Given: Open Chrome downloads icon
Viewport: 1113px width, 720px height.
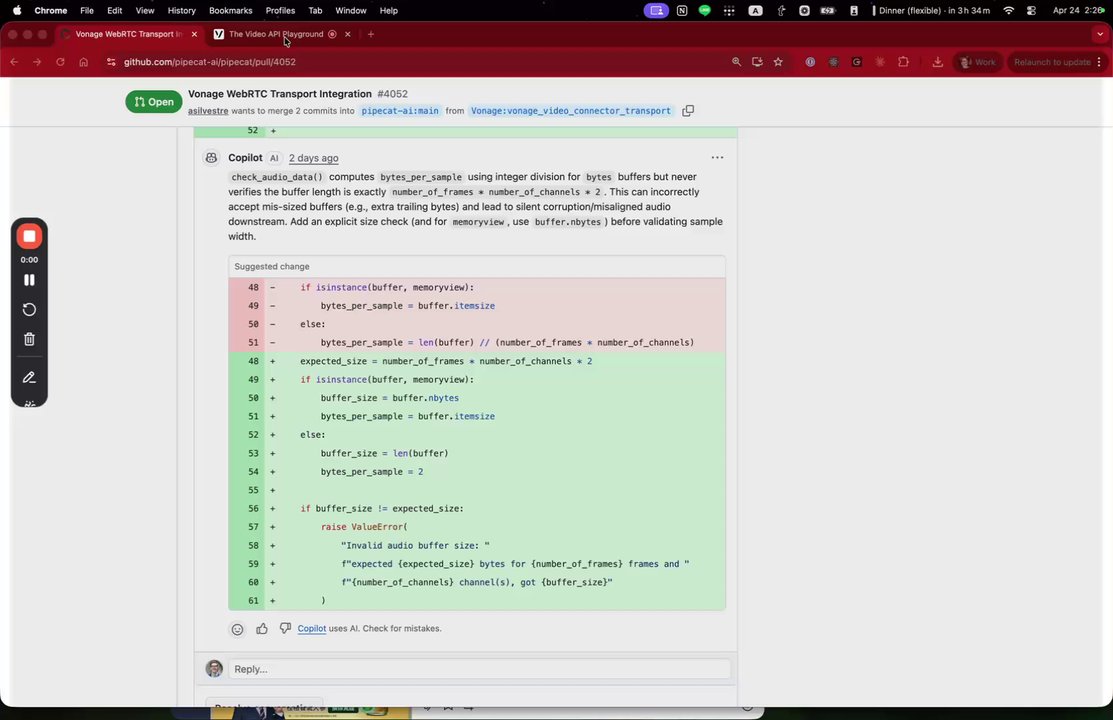Looking at the screenshot, I should (x=938, y=62).
